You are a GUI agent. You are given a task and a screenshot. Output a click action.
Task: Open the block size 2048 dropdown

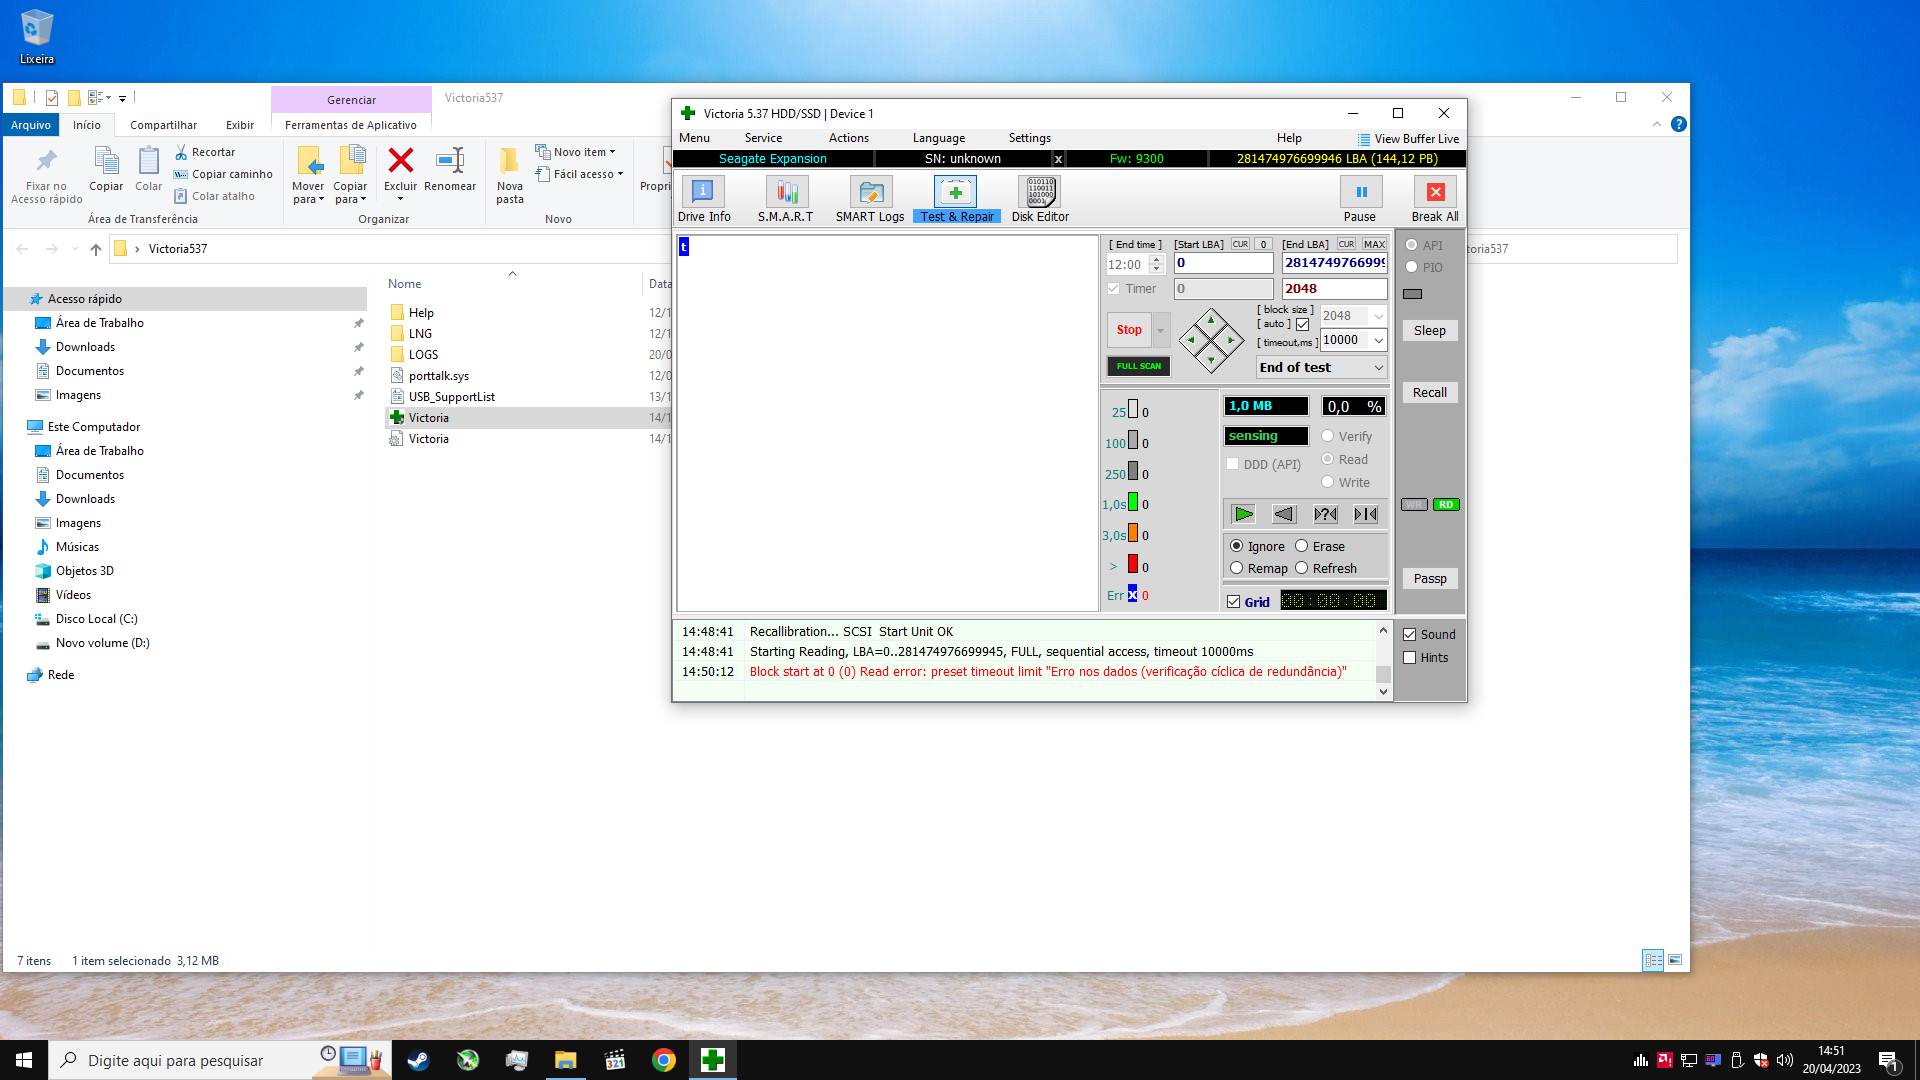1379,316
